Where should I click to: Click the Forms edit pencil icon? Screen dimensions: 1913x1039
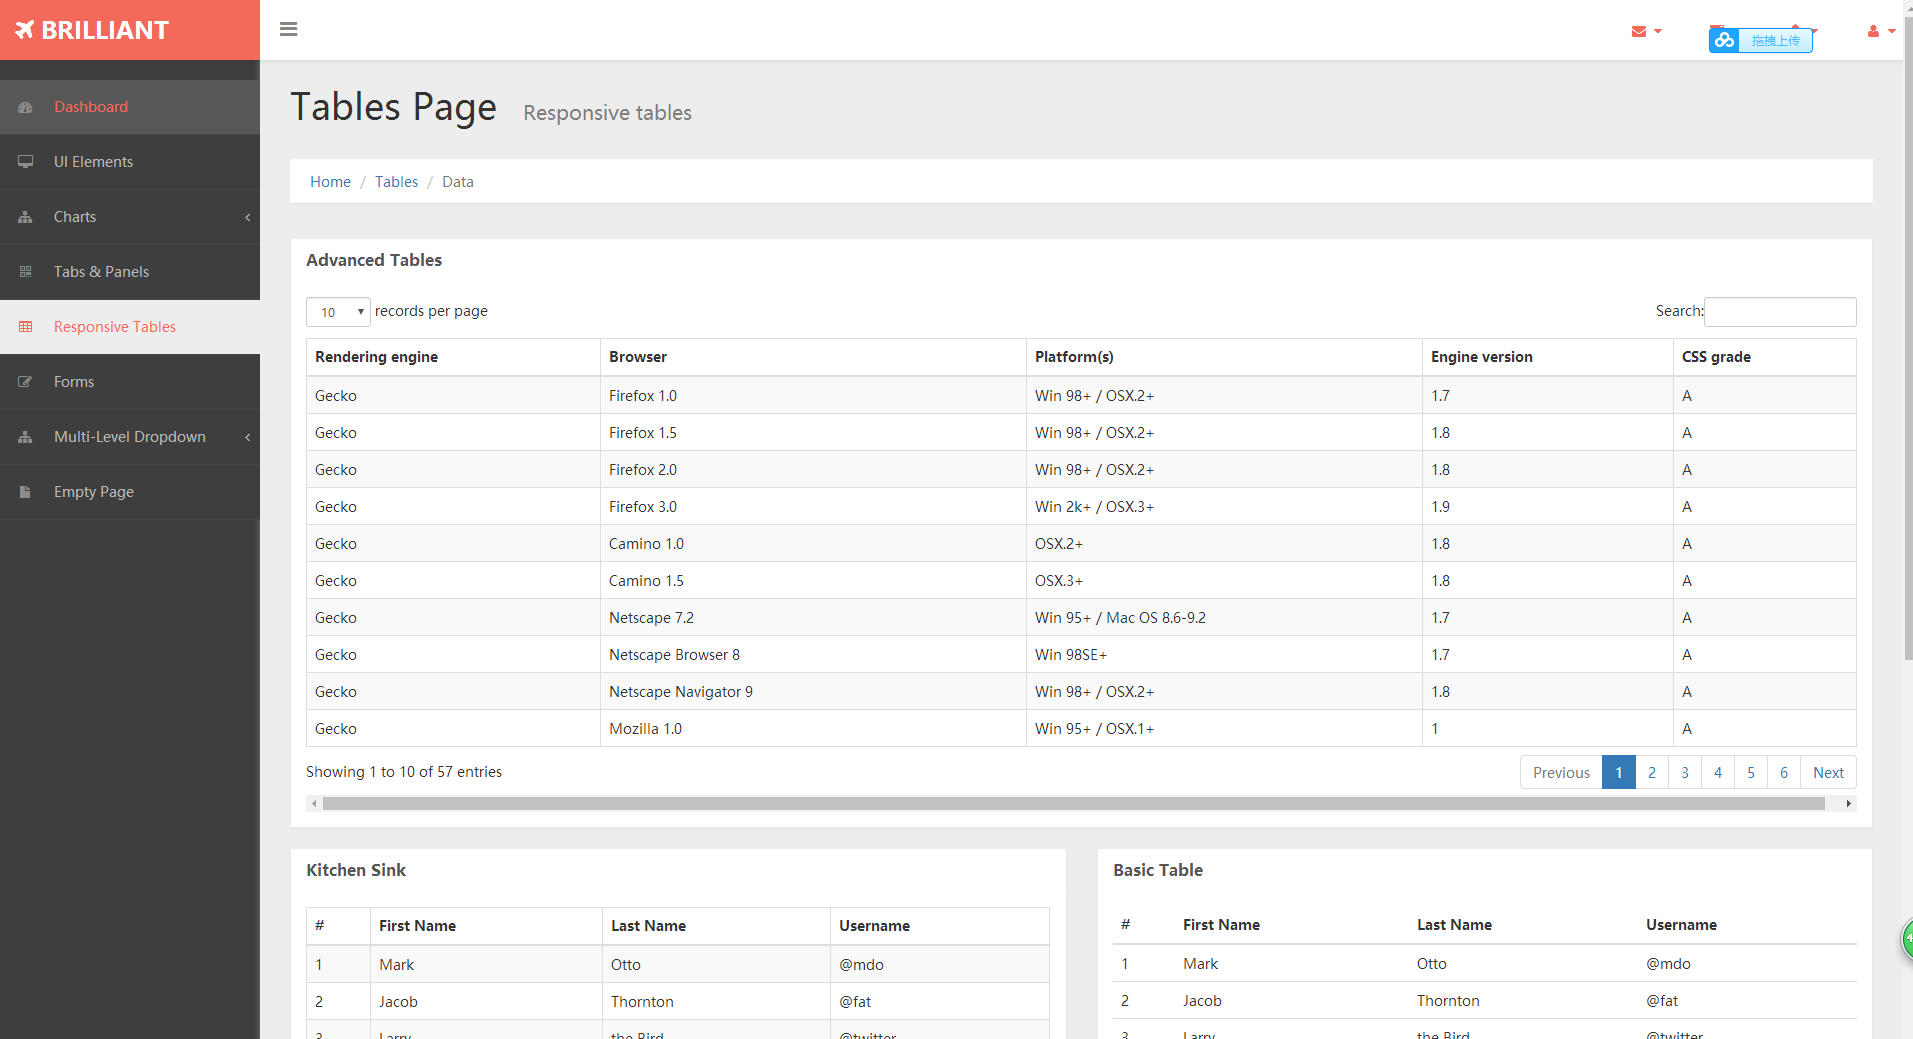point(26,382)
